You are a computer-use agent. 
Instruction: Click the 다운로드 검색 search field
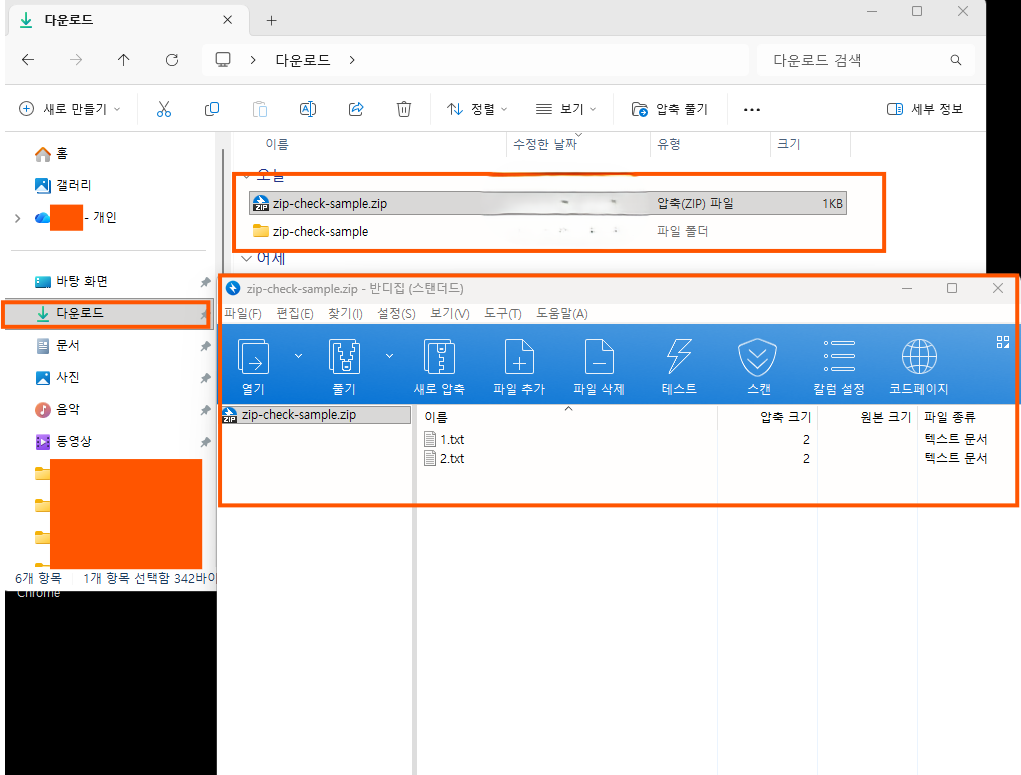866,60
